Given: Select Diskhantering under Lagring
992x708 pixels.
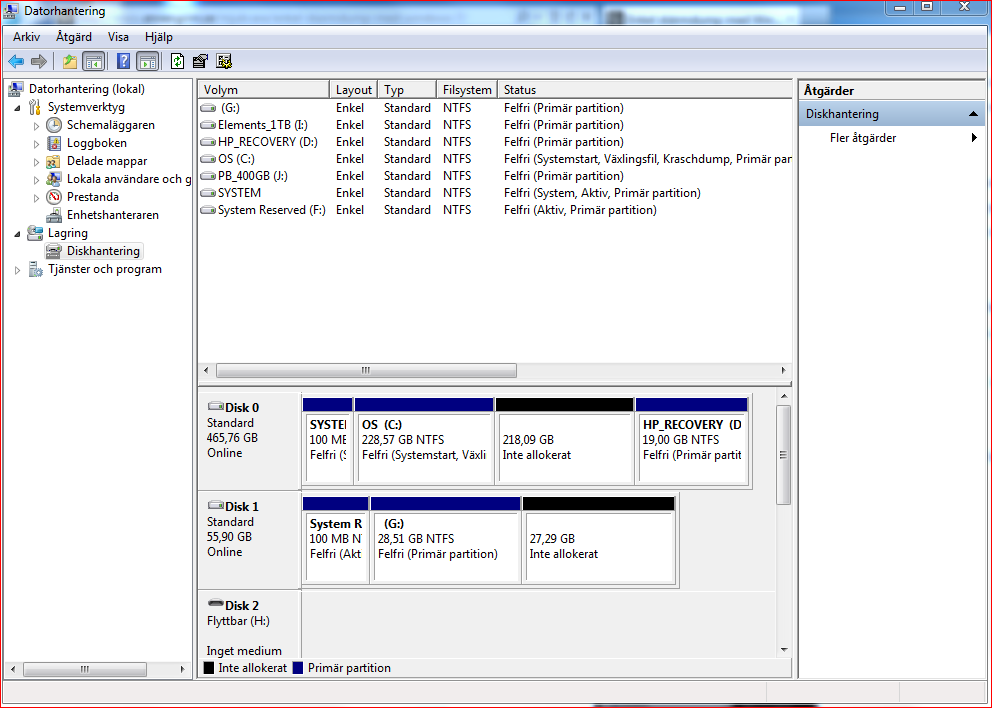Looking at the screenshot, I should click(103, 251).
